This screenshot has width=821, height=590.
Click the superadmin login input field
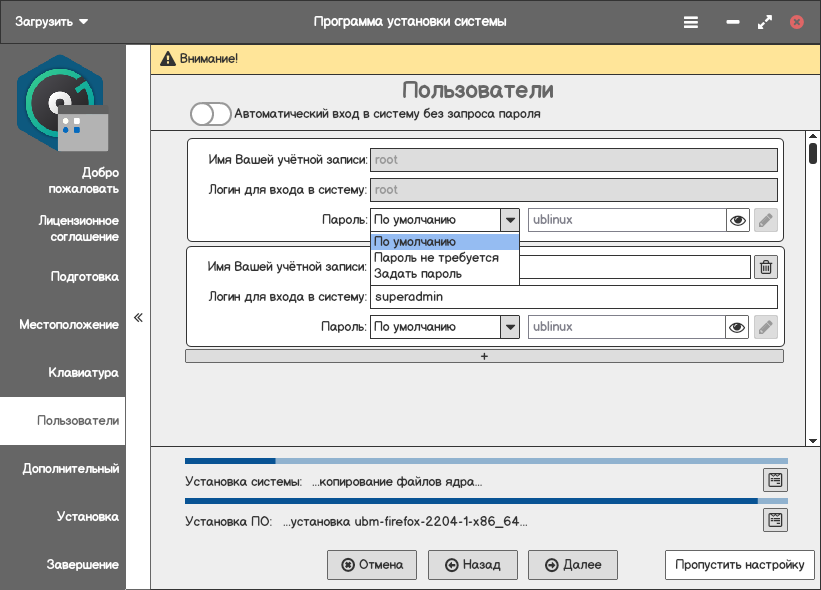click(x=573, y=297)
